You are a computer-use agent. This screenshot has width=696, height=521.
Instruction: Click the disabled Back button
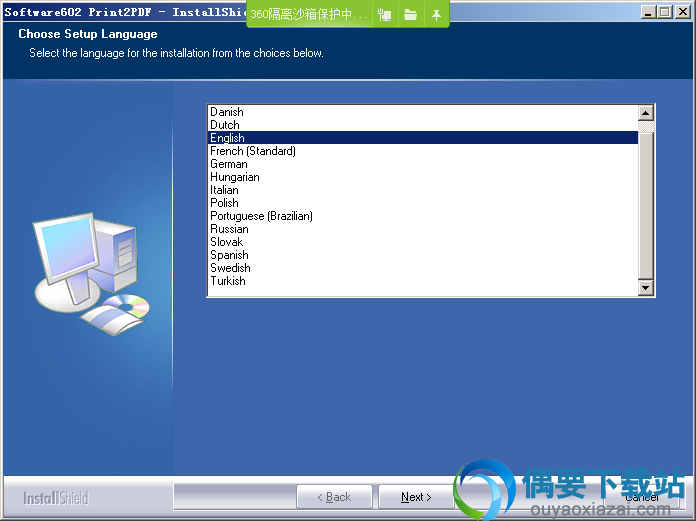pyautogui.click(x=334, y=497)
